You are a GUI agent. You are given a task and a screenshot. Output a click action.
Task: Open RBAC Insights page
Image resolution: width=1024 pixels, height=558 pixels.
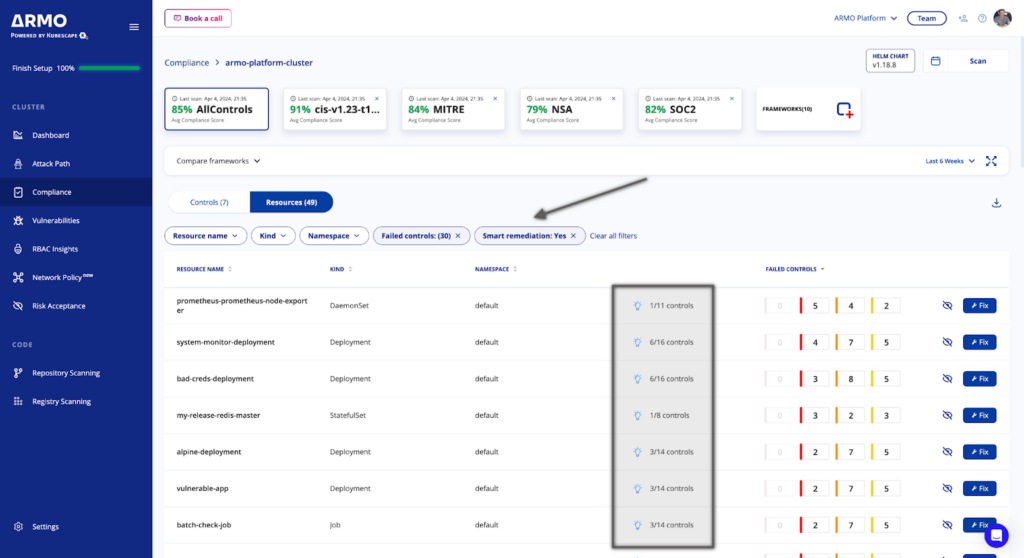coord(55,249)
